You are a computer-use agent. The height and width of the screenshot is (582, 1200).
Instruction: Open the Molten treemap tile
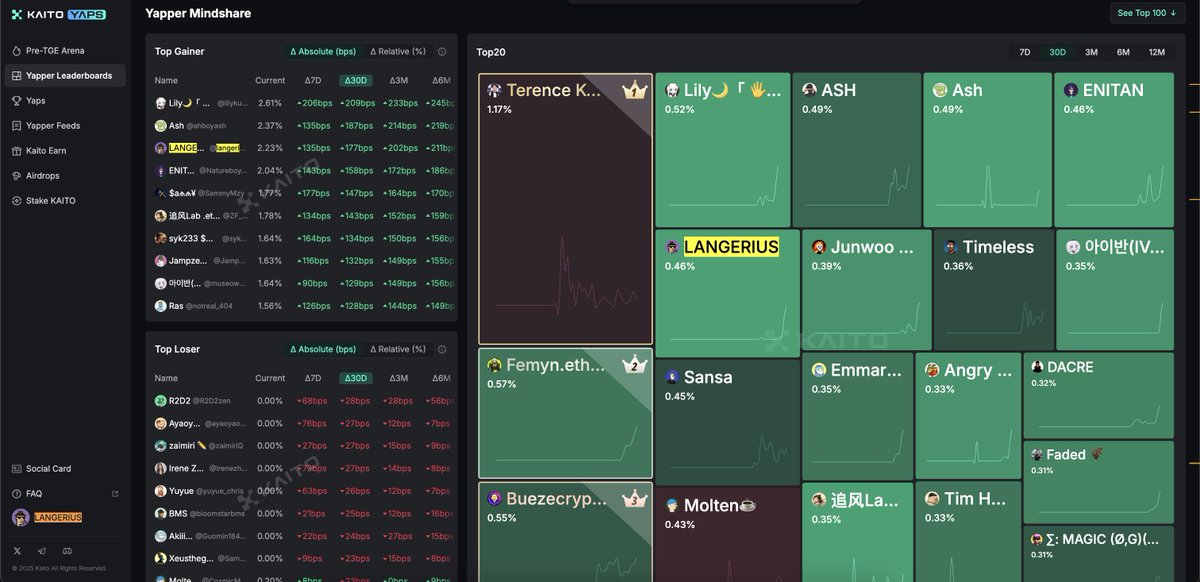click(727, 535)
